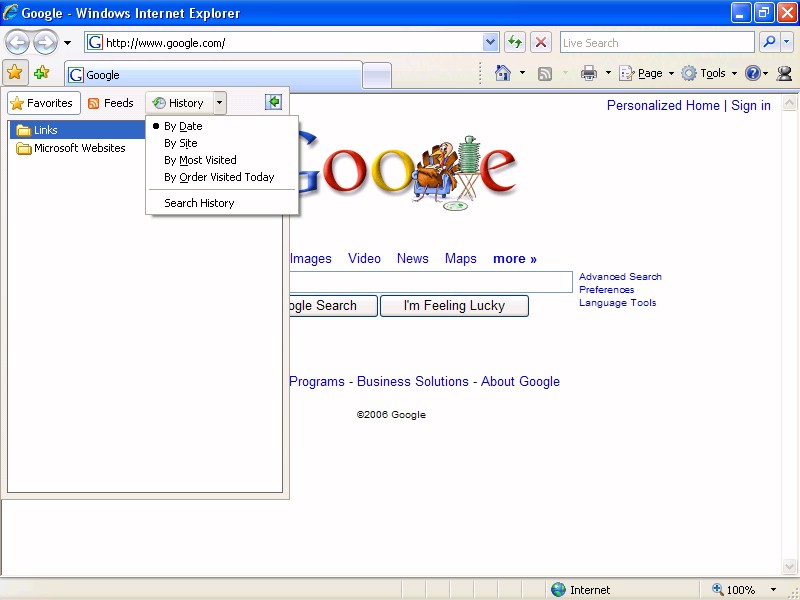This screenshot has width=800, height=600.
Task: Click the Stop loading red X icon
Action: click(x=541, y=42)
